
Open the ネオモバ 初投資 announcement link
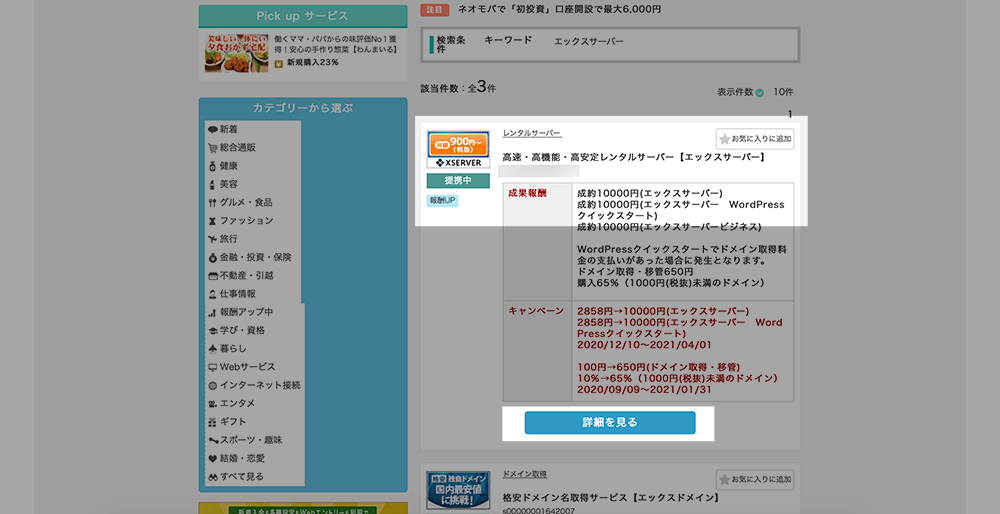560,10
